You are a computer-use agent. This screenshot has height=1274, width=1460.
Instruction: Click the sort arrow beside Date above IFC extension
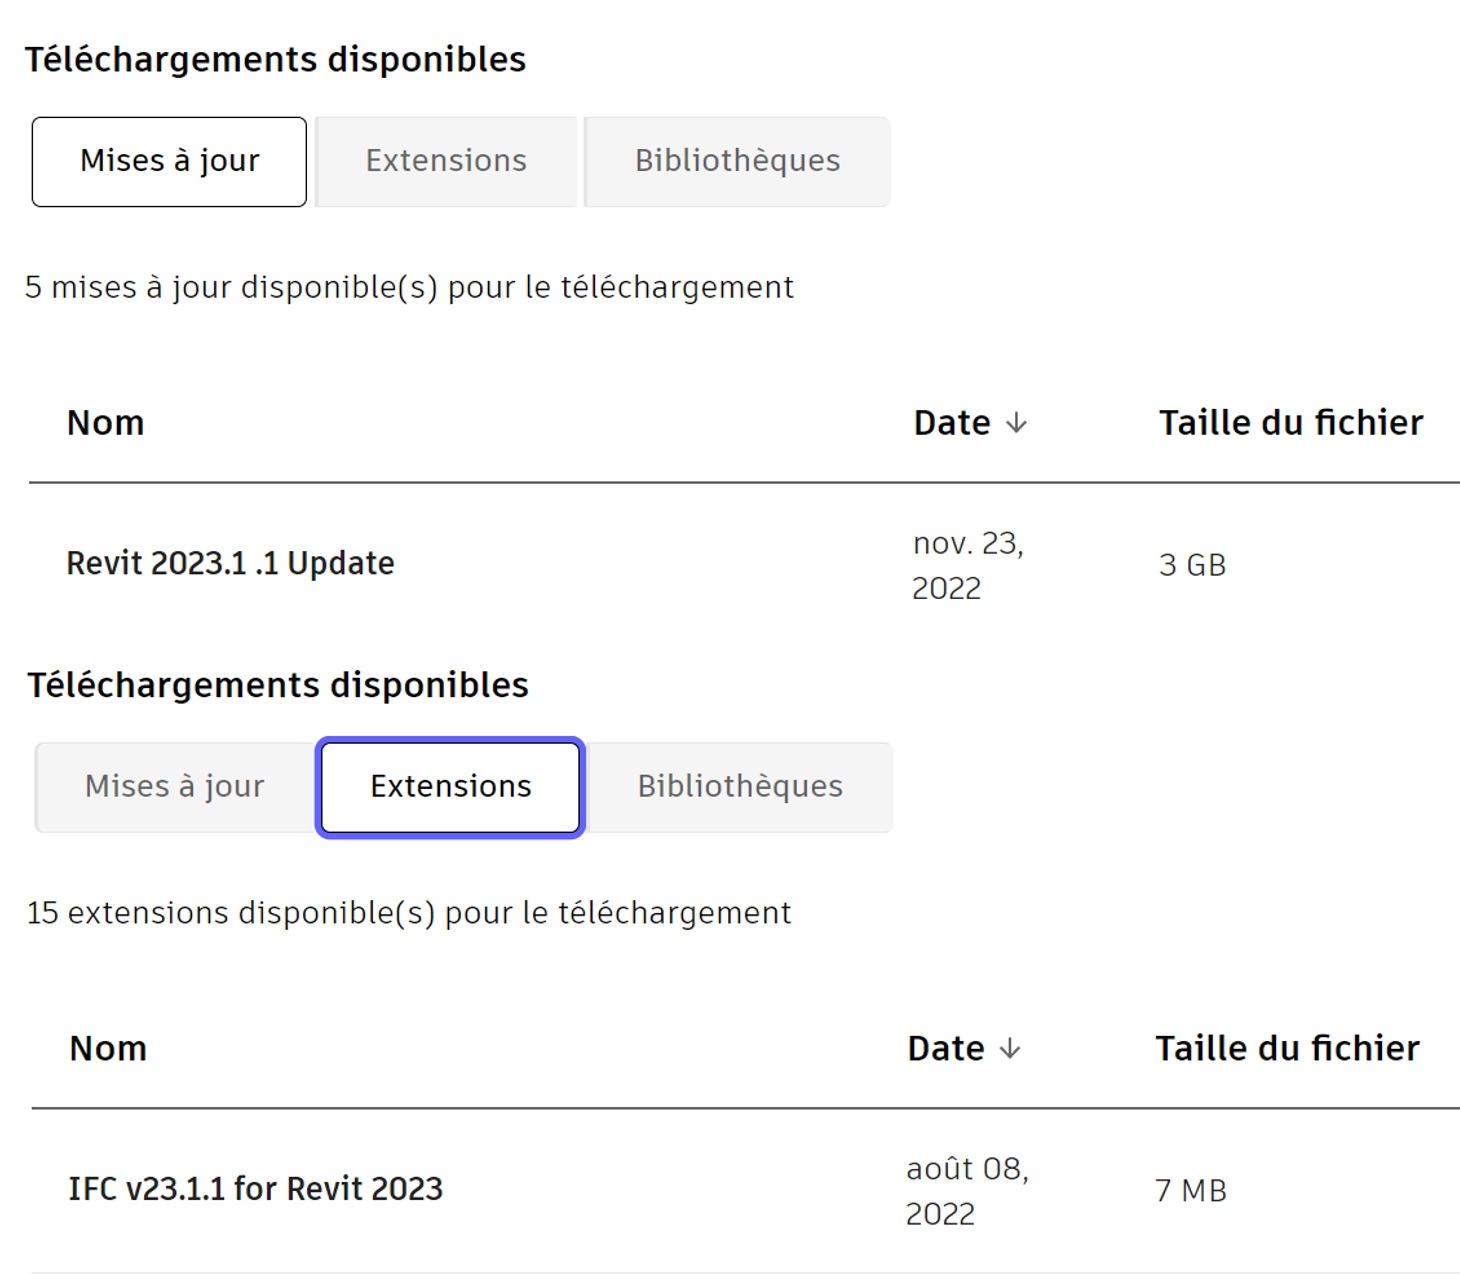click(x=1010, y=1048)
